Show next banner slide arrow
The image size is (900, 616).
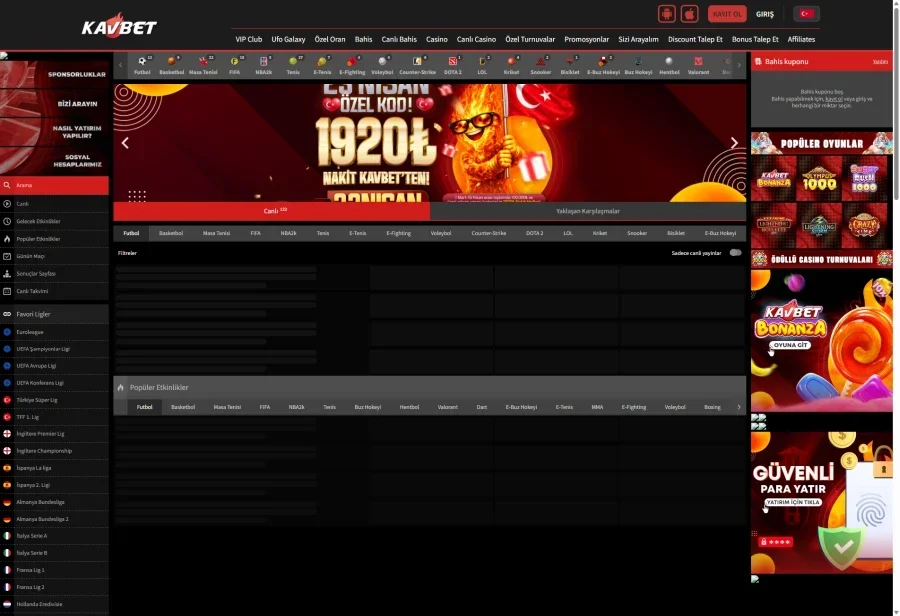pos(734,143)
